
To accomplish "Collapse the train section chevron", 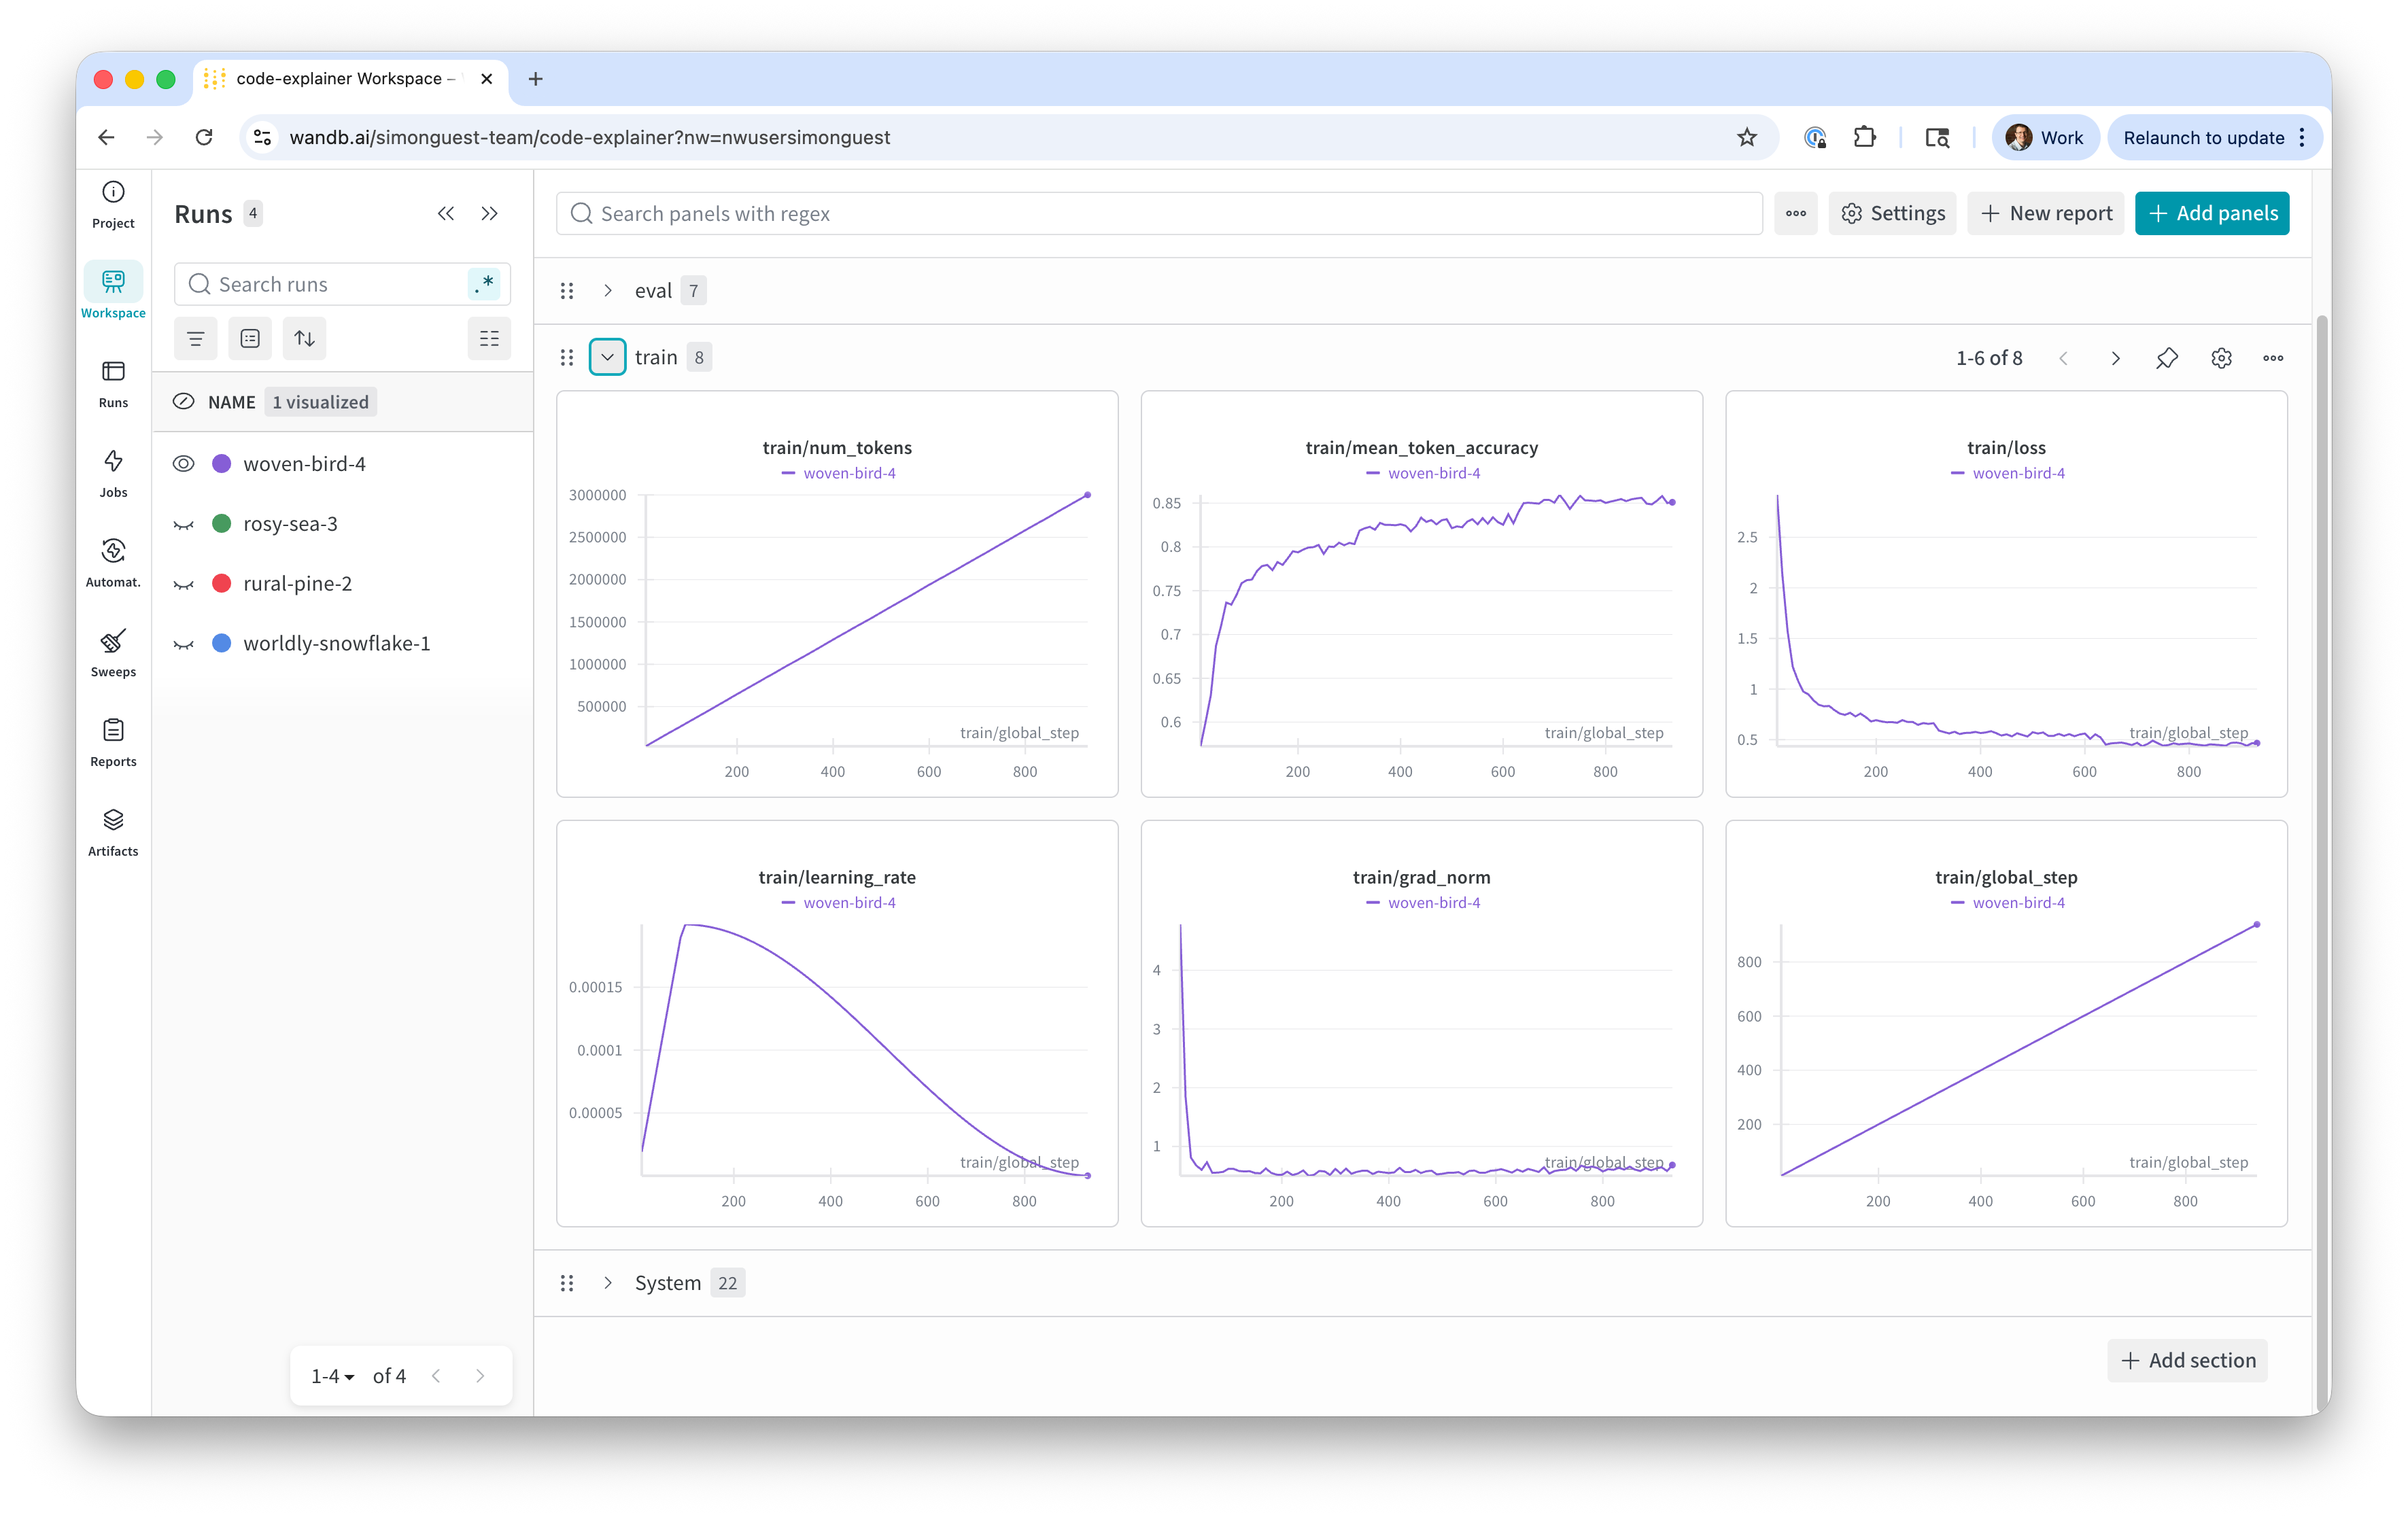I will (607, 357).
